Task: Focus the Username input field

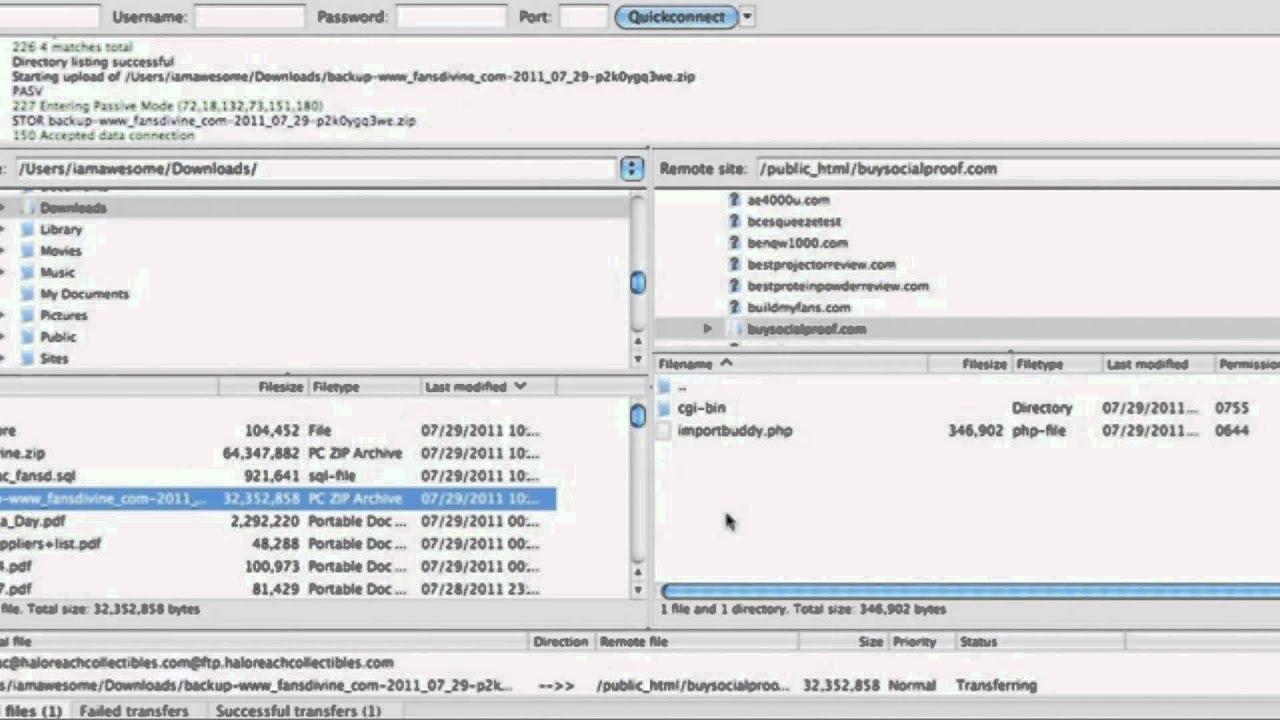Action: point(249,16)
